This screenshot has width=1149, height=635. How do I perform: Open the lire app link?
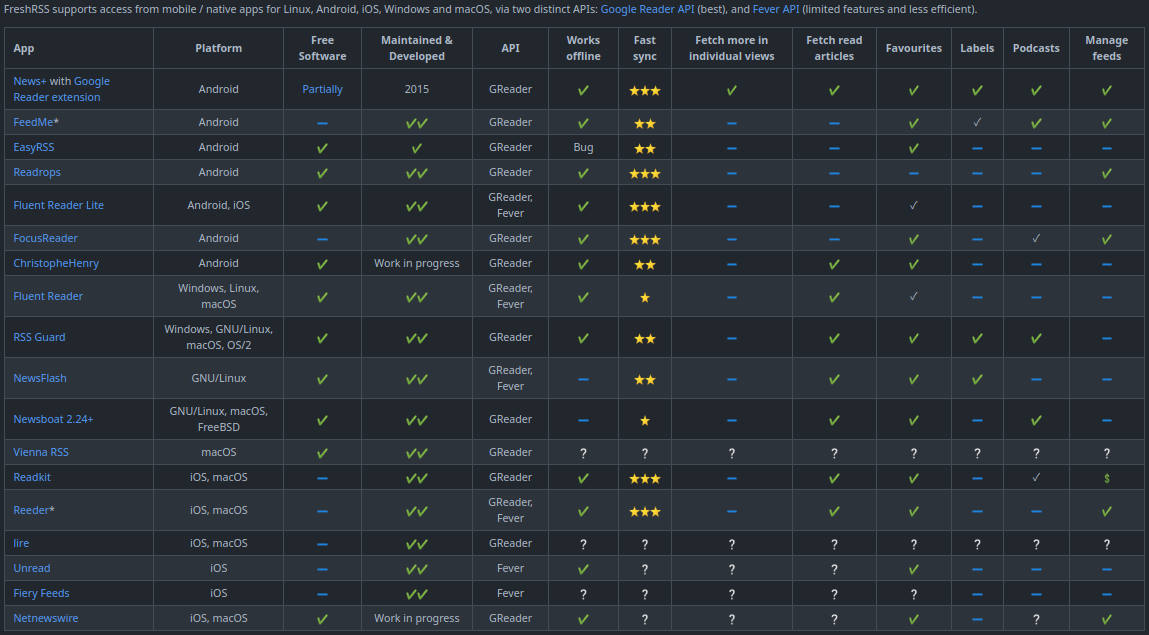(x=21, y=543)
